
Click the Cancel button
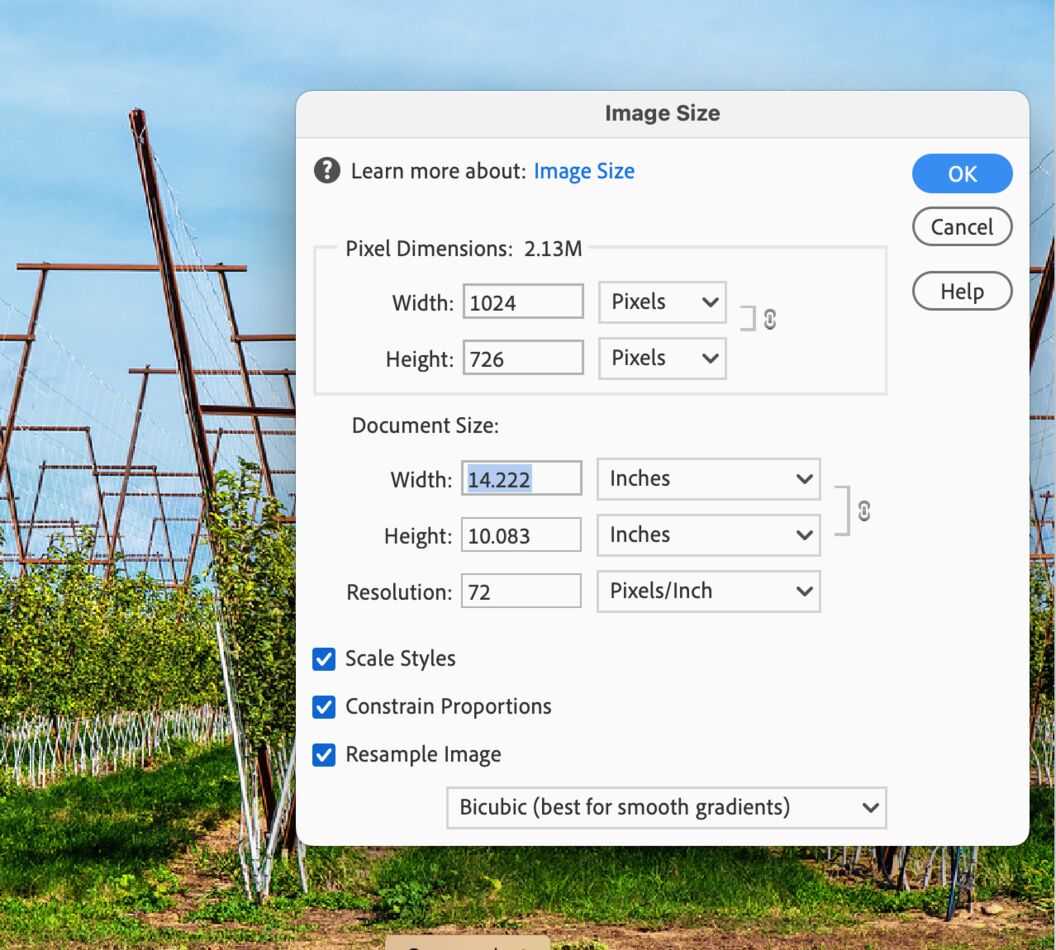[x=961, y=226]
